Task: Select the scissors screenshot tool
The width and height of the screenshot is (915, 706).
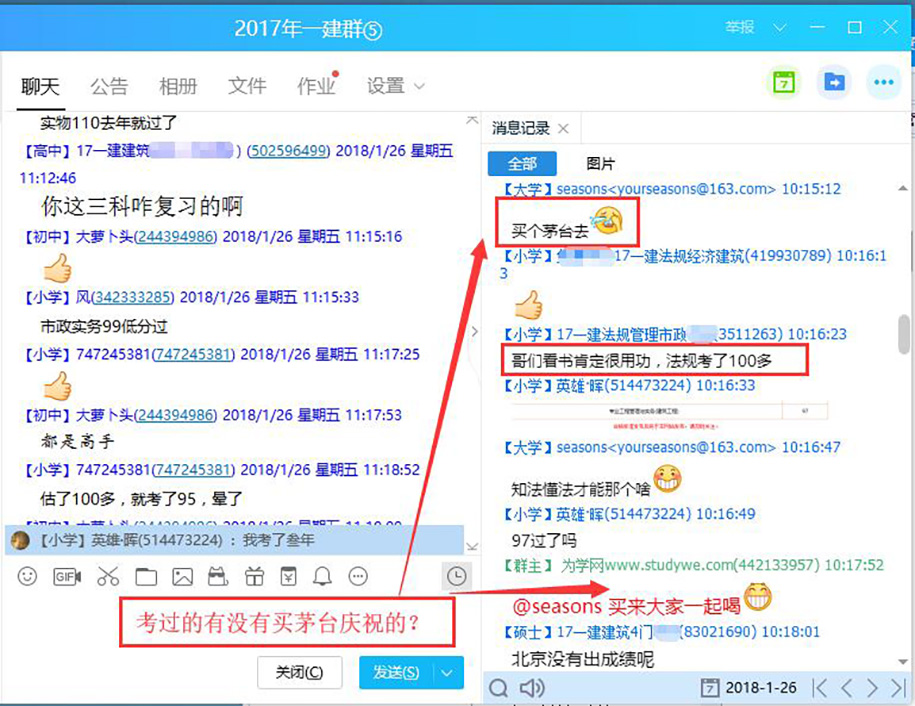Action: [x=108, y=577]
